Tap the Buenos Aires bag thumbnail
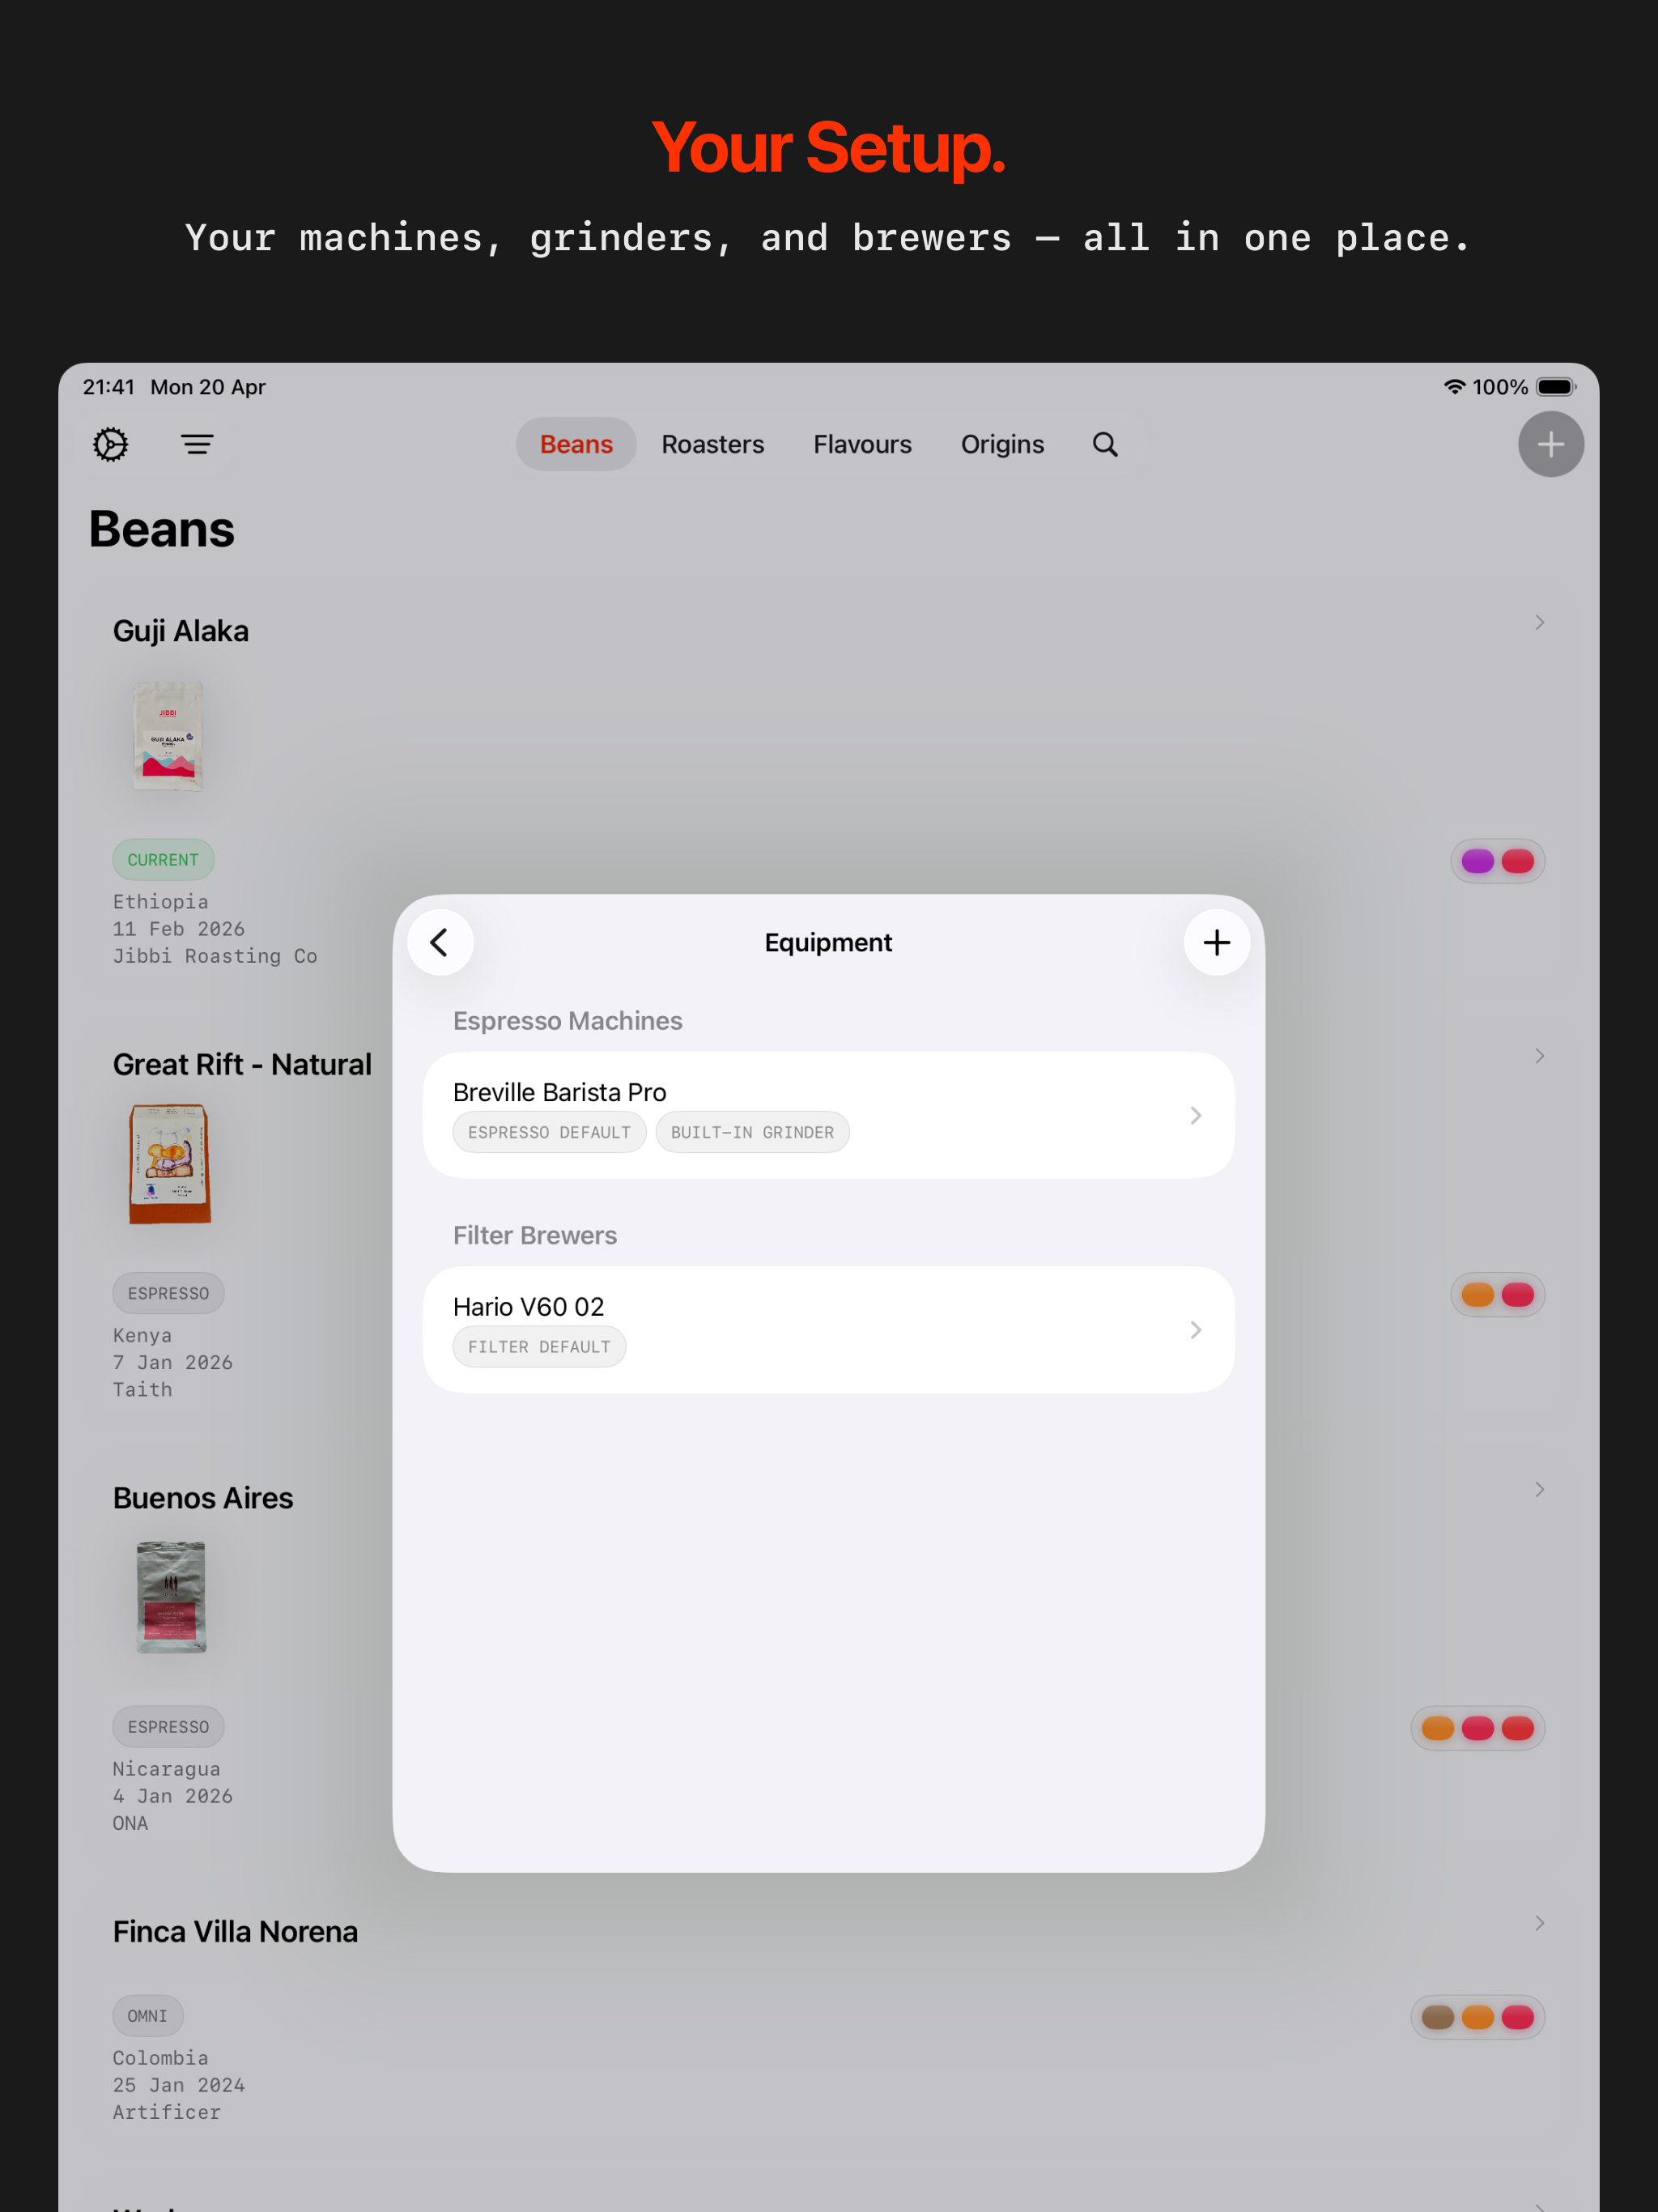Screen dimensions: 1658x2212 [x=171, y=1596]
